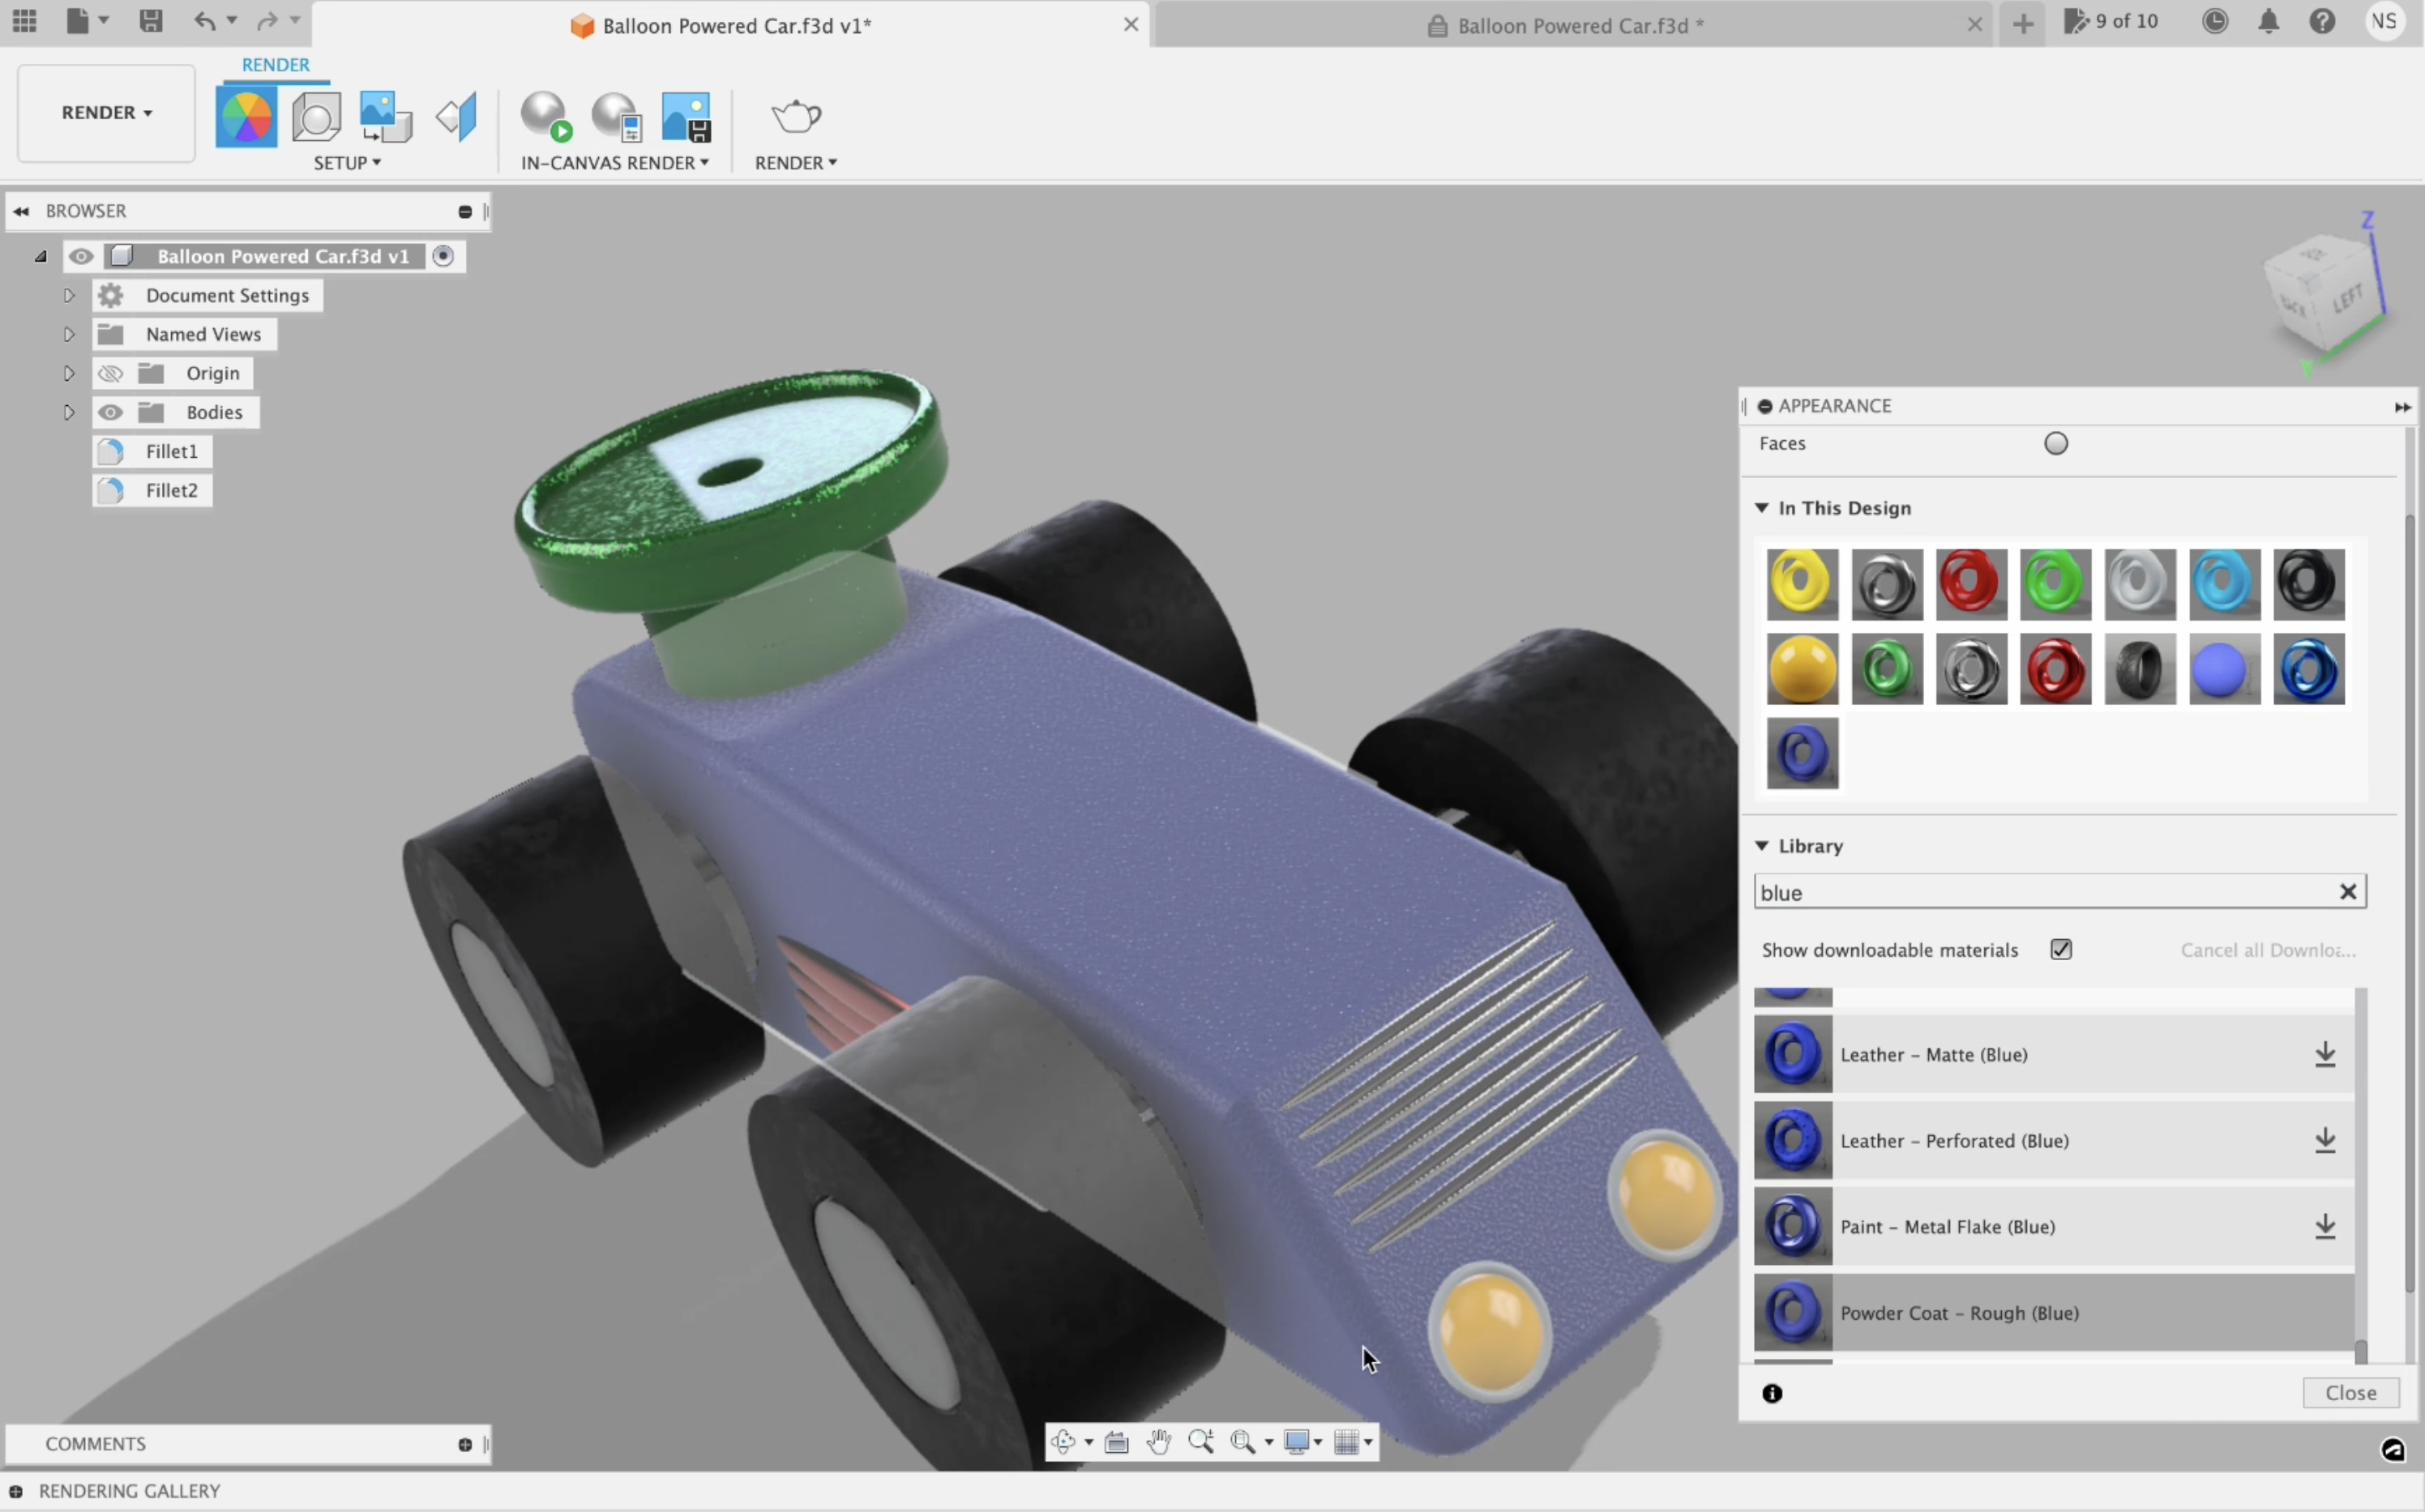Toggle visibility of the Bodies folder
The width and height of the screenshot is (2425, 1512).
pyautogui.click(x=110, y=411)
